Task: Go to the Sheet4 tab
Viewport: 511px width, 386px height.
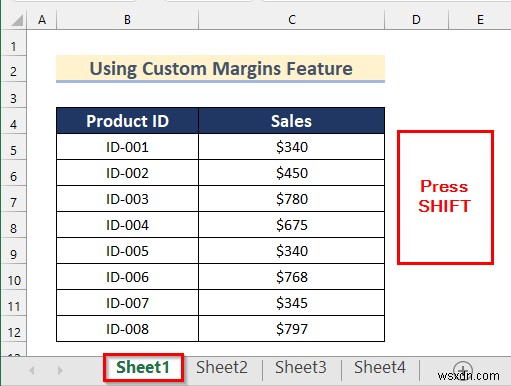Action: 380,367
